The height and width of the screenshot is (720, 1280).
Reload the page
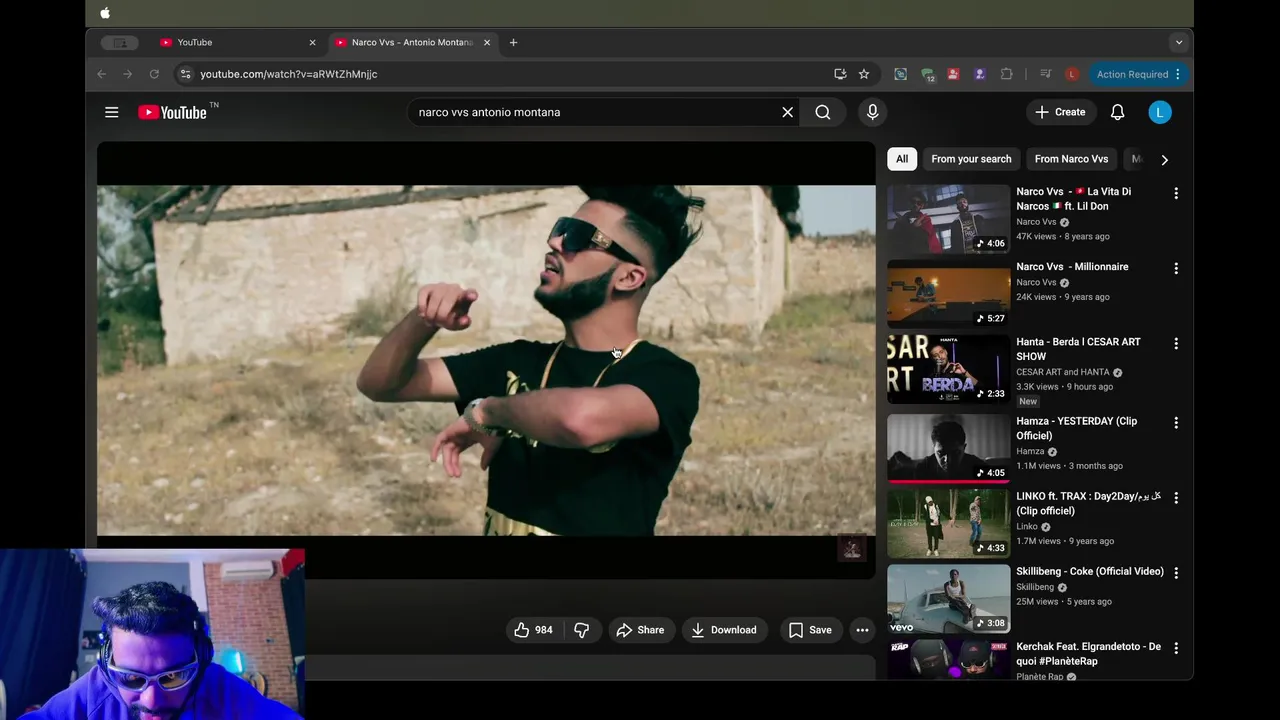[x=154, y=74]
